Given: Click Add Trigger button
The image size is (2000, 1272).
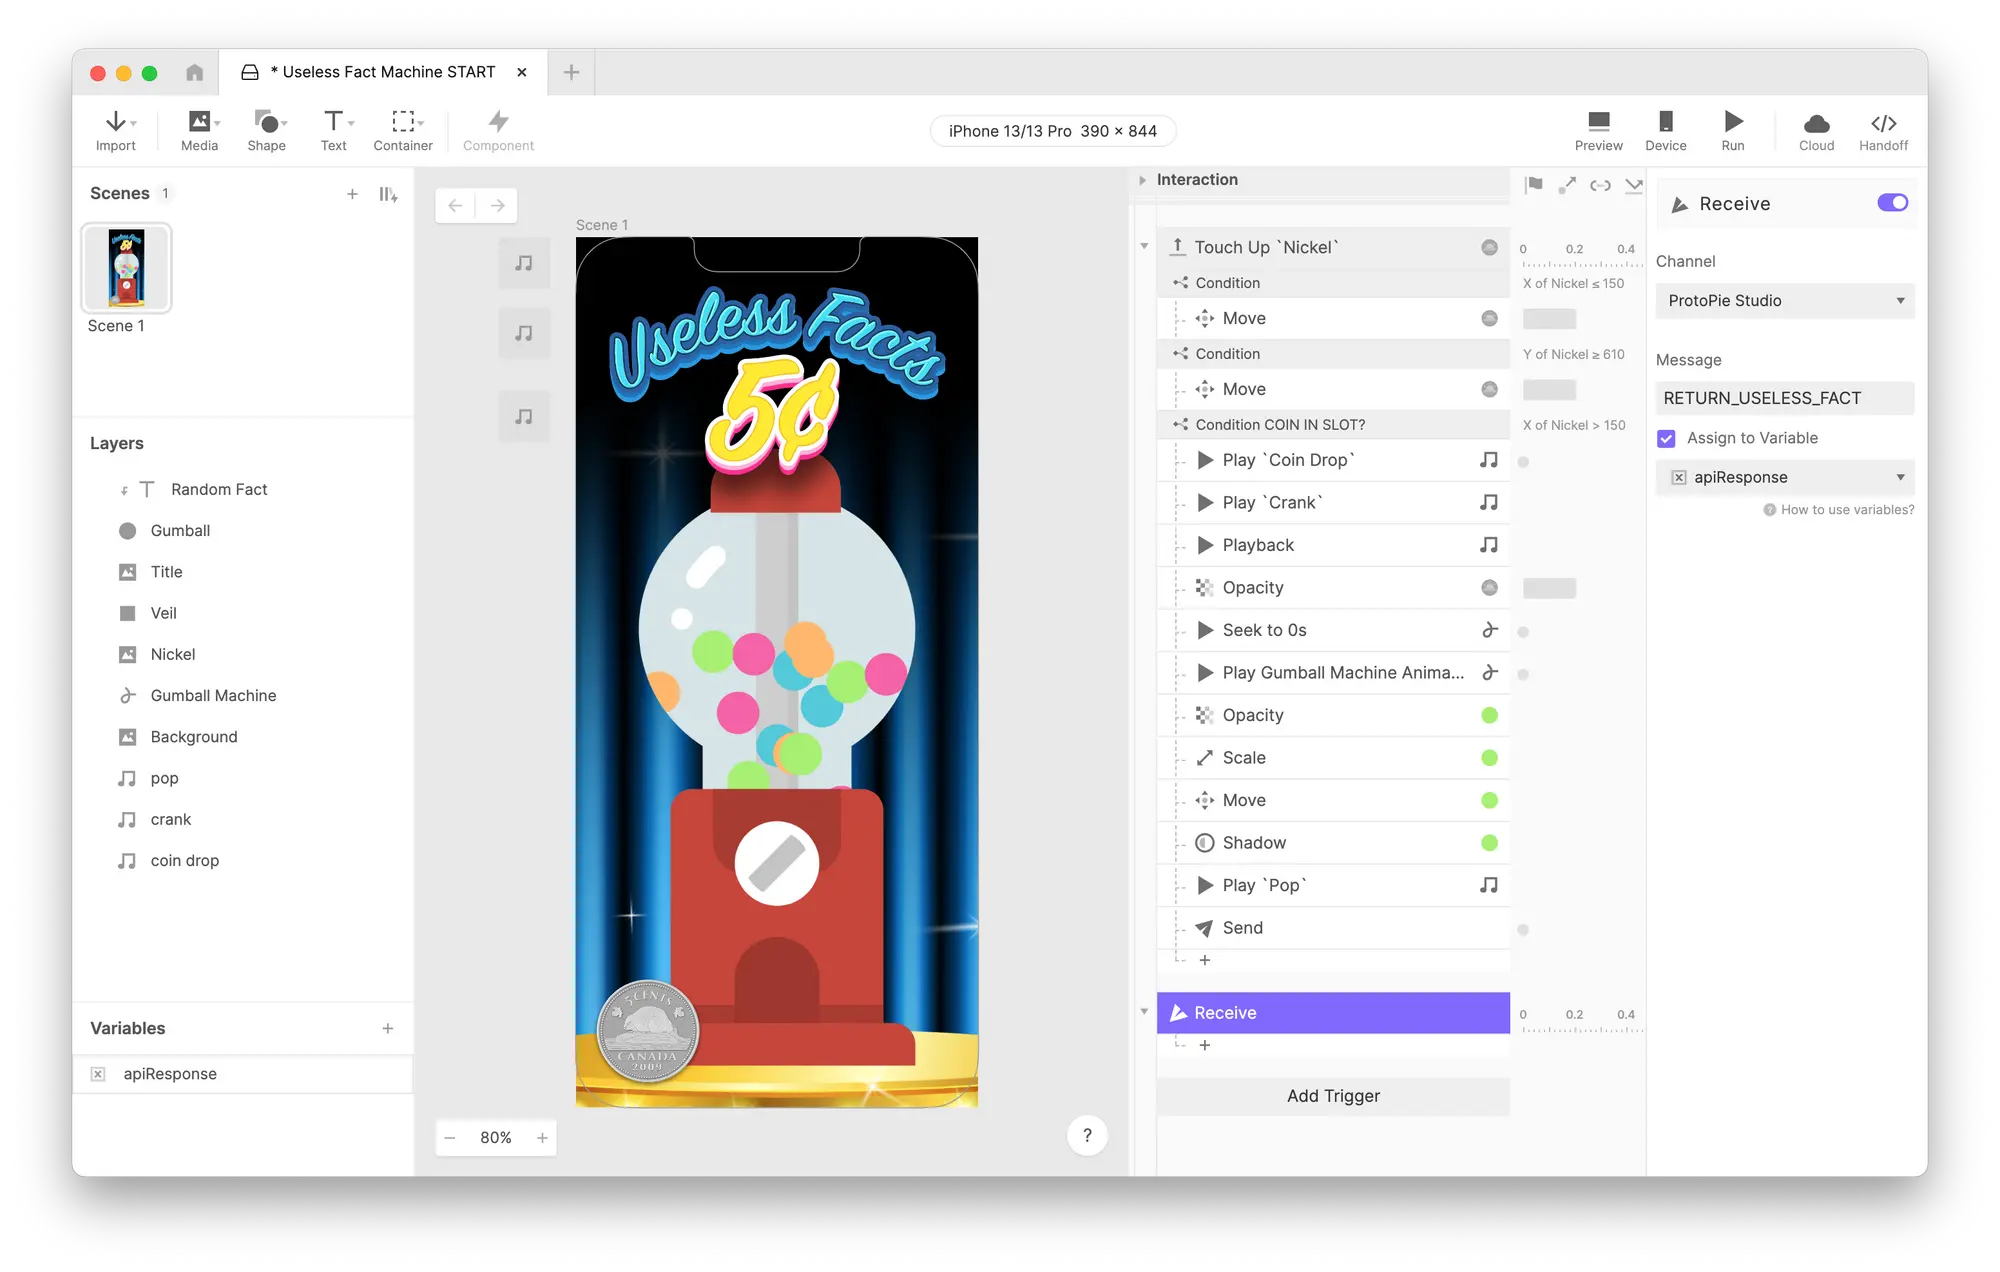Looking at the screenshot, I should (x=1331, y=1096).
